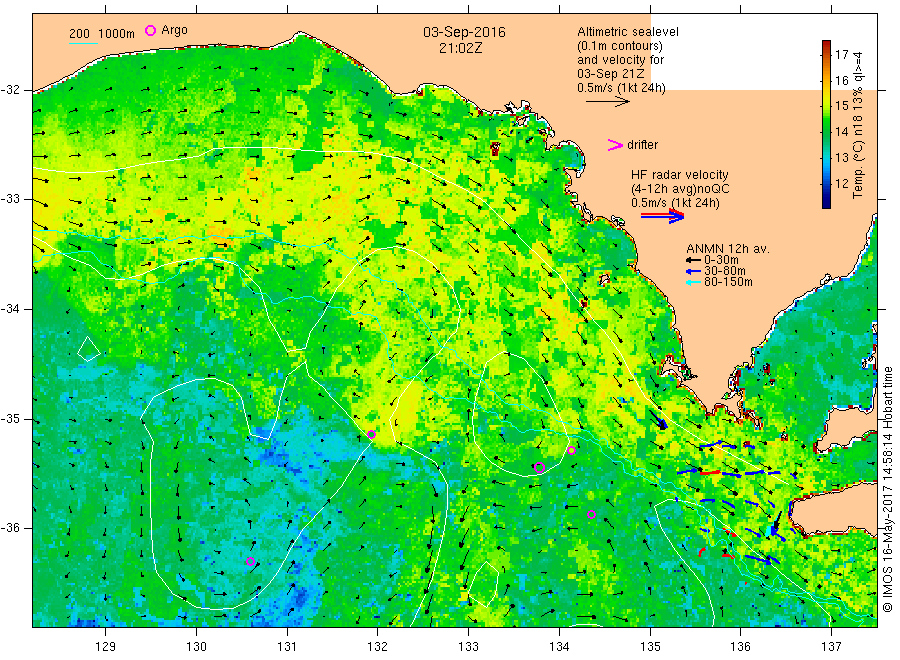Image resolution: width=900 pixels, height=660 pixels.
Task: Click the '(4-12h avg)noQC' legend line
Action: tap(681, 189)
